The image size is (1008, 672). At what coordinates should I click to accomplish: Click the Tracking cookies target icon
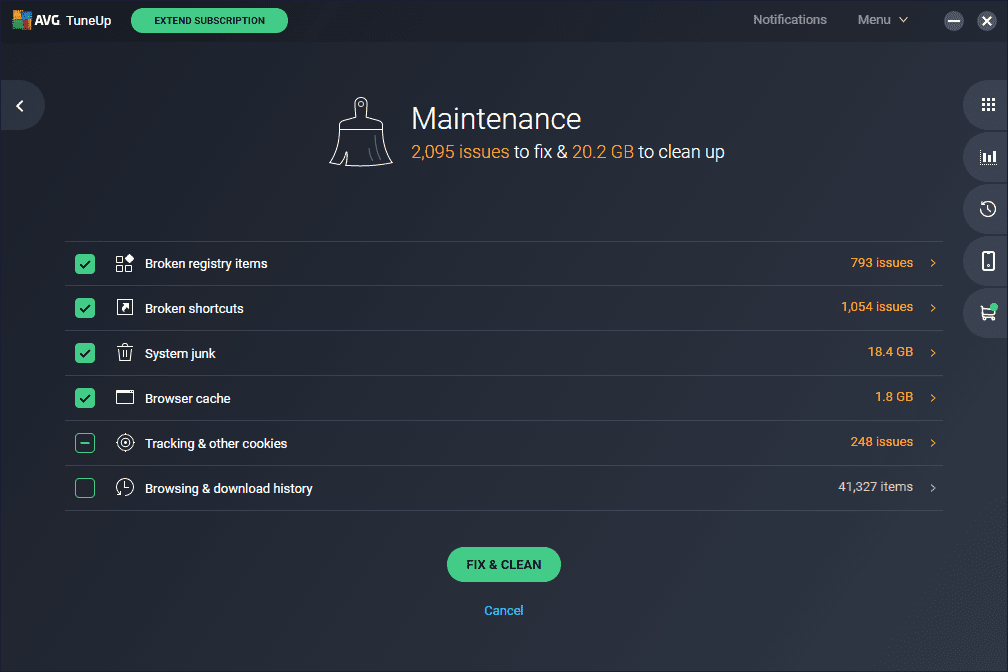pyautogui.click(x=125, y=442)
